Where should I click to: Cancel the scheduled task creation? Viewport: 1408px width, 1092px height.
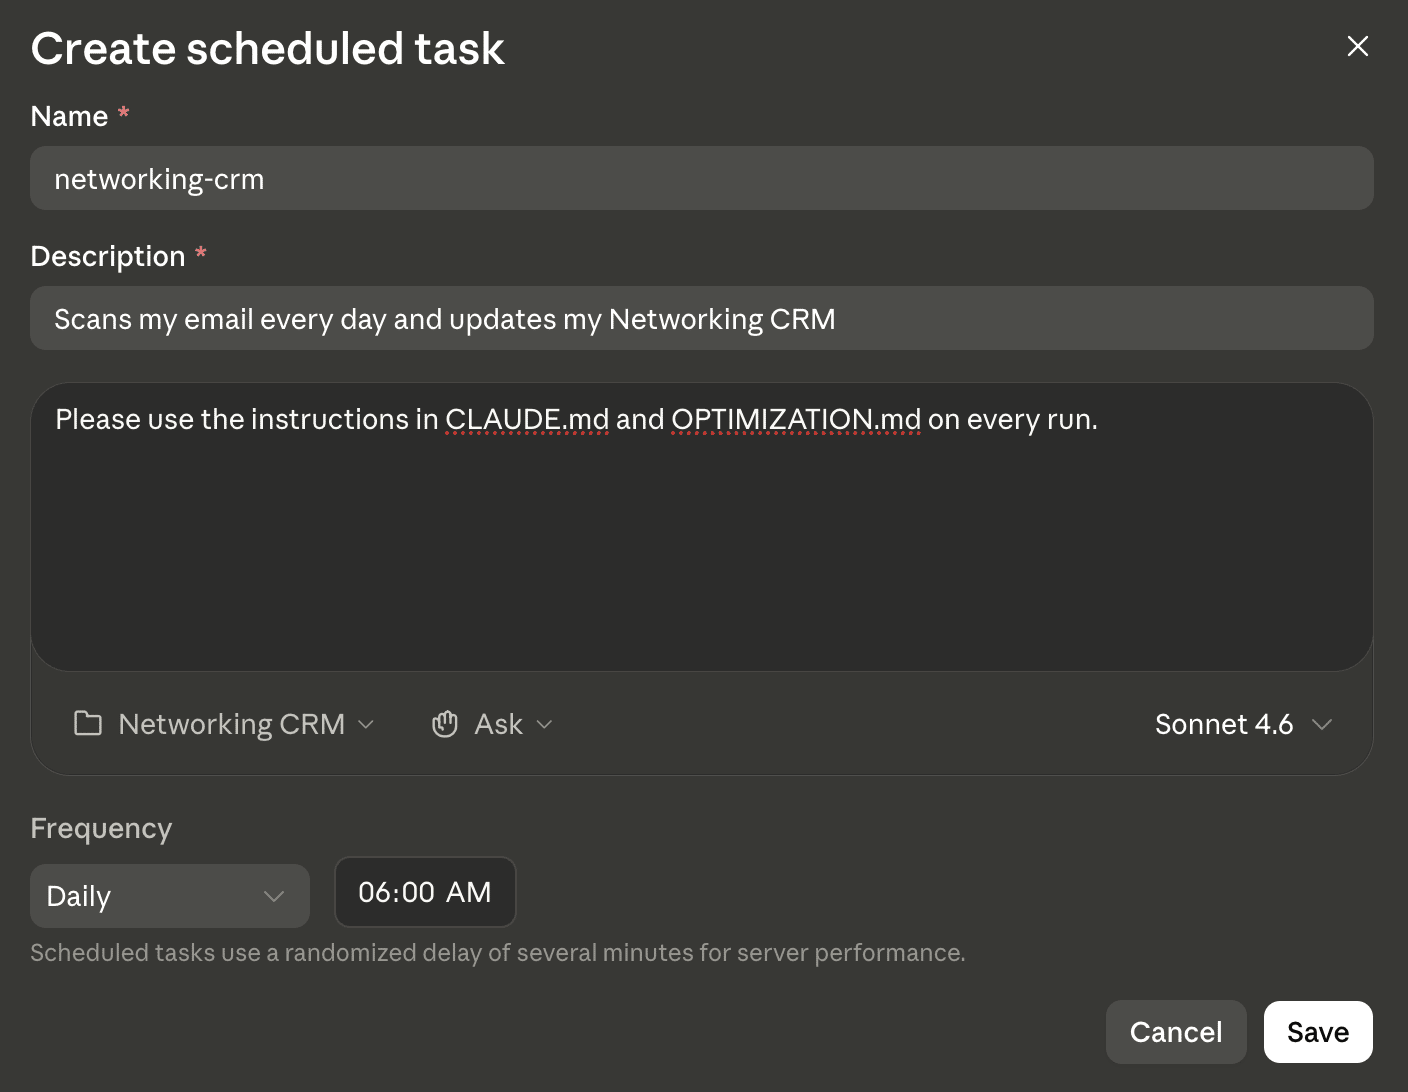(1176, 1032)
